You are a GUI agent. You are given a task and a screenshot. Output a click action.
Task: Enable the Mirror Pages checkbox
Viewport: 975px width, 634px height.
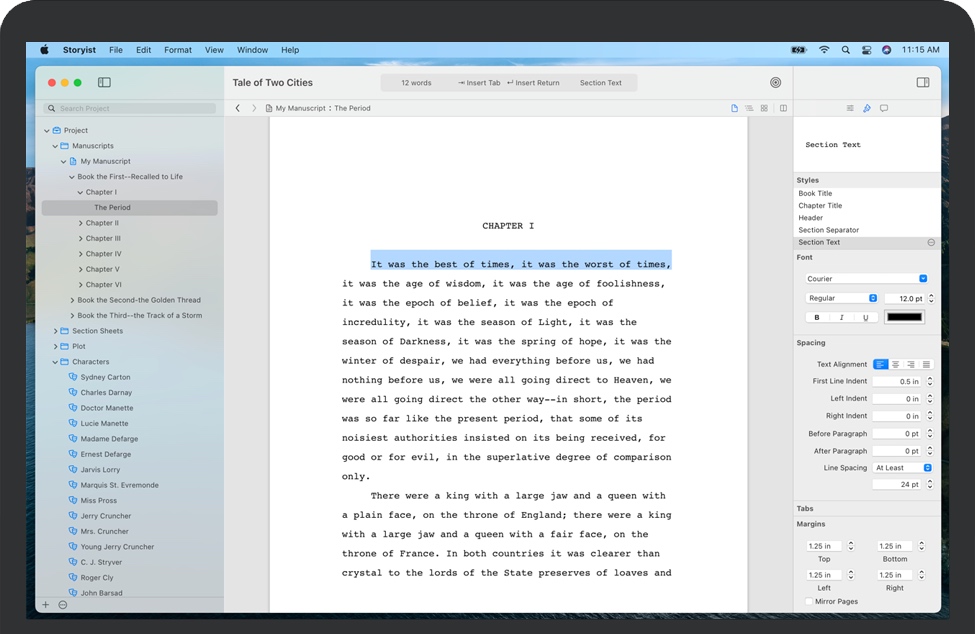click(809, 602)
